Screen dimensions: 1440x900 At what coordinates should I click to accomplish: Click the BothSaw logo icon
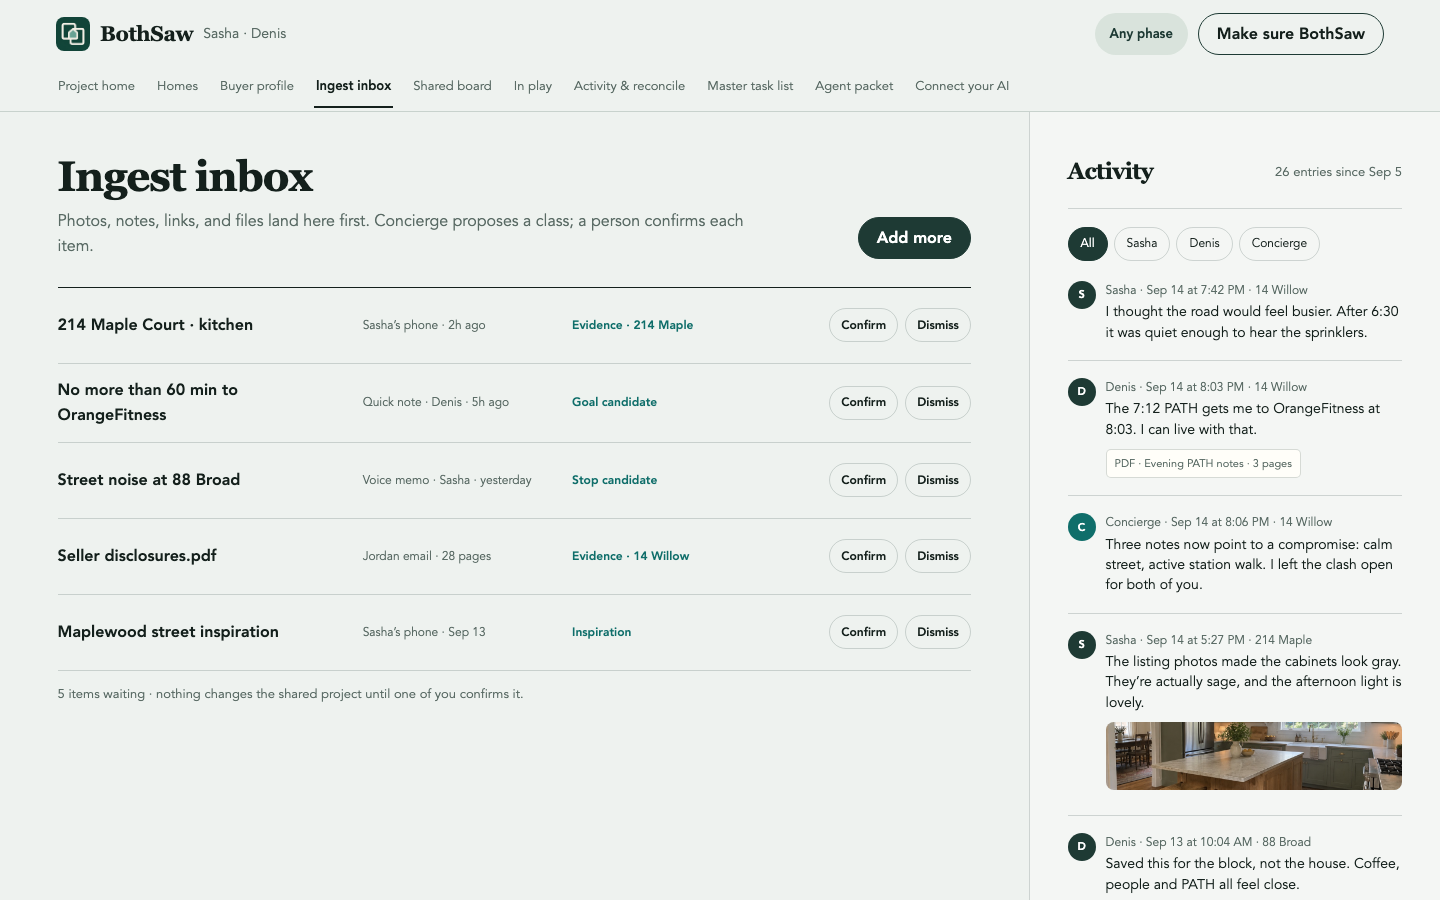pos(73,34)
